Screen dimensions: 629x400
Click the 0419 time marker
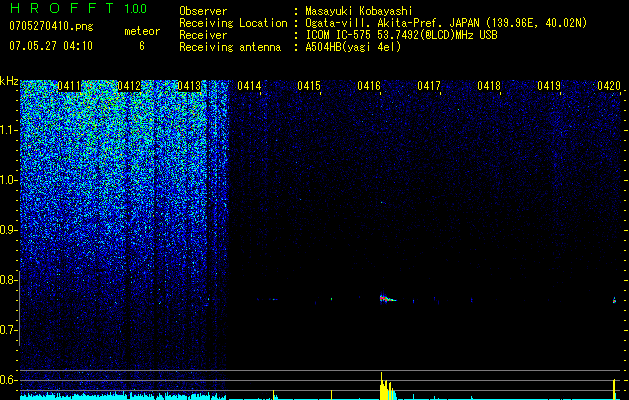[x=549, y=86]
